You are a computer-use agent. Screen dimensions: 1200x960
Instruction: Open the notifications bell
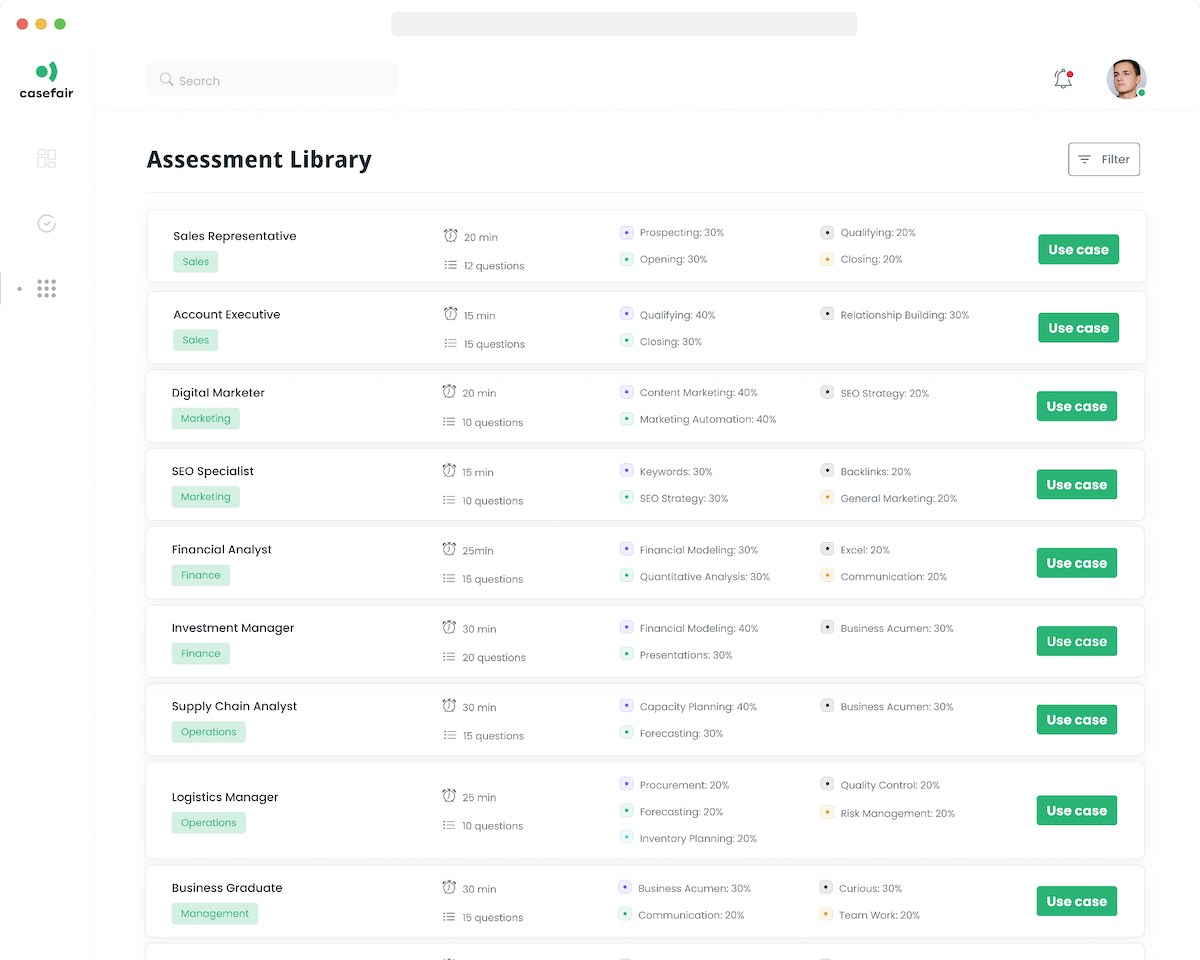[x=1063, y=77]
